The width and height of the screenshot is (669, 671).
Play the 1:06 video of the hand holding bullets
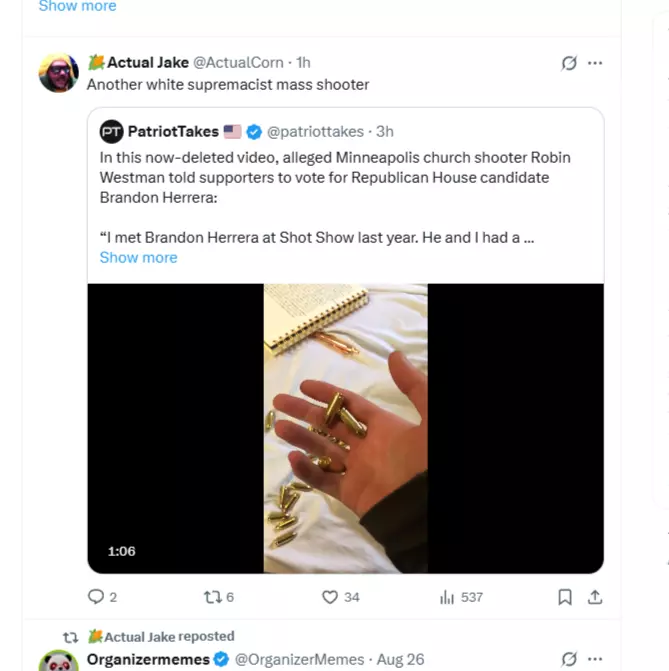click(x=345, y=428)
